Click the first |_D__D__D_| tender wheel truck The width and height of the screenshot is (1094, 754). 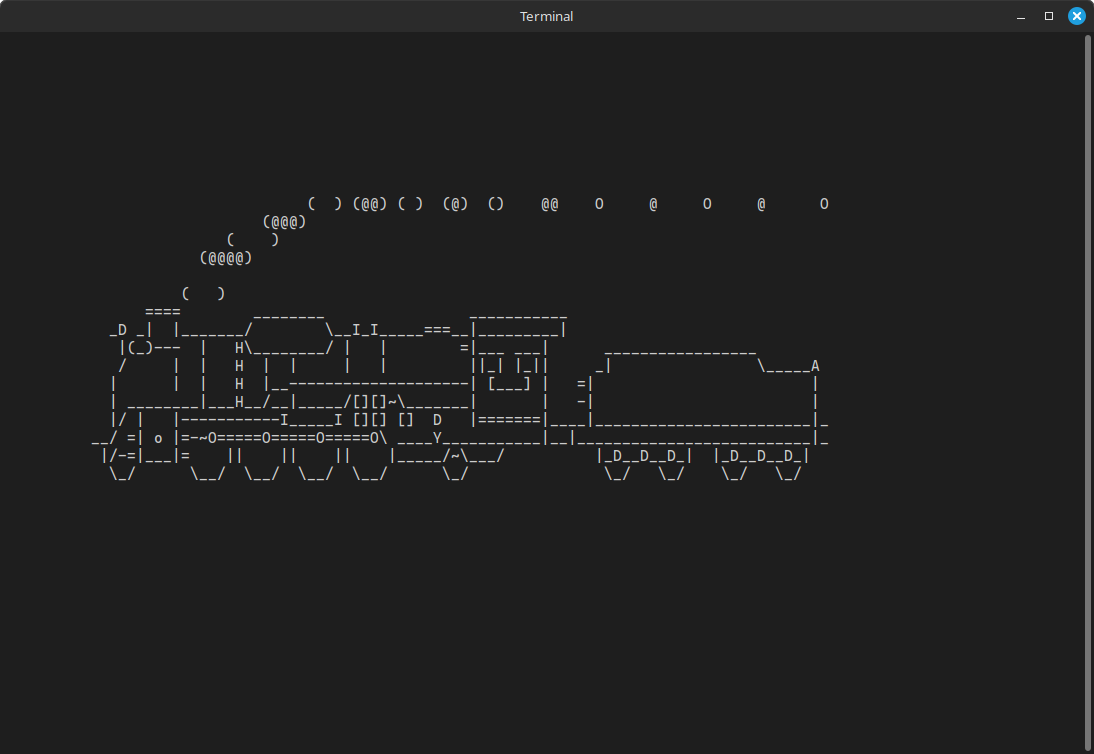(644, 456)
